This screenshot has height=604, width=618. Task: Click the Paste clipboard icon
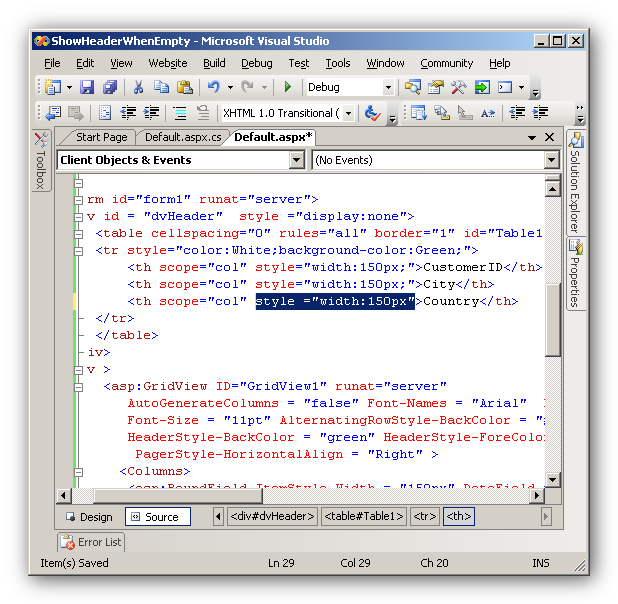pyautogui.click(x=184, y=88)
